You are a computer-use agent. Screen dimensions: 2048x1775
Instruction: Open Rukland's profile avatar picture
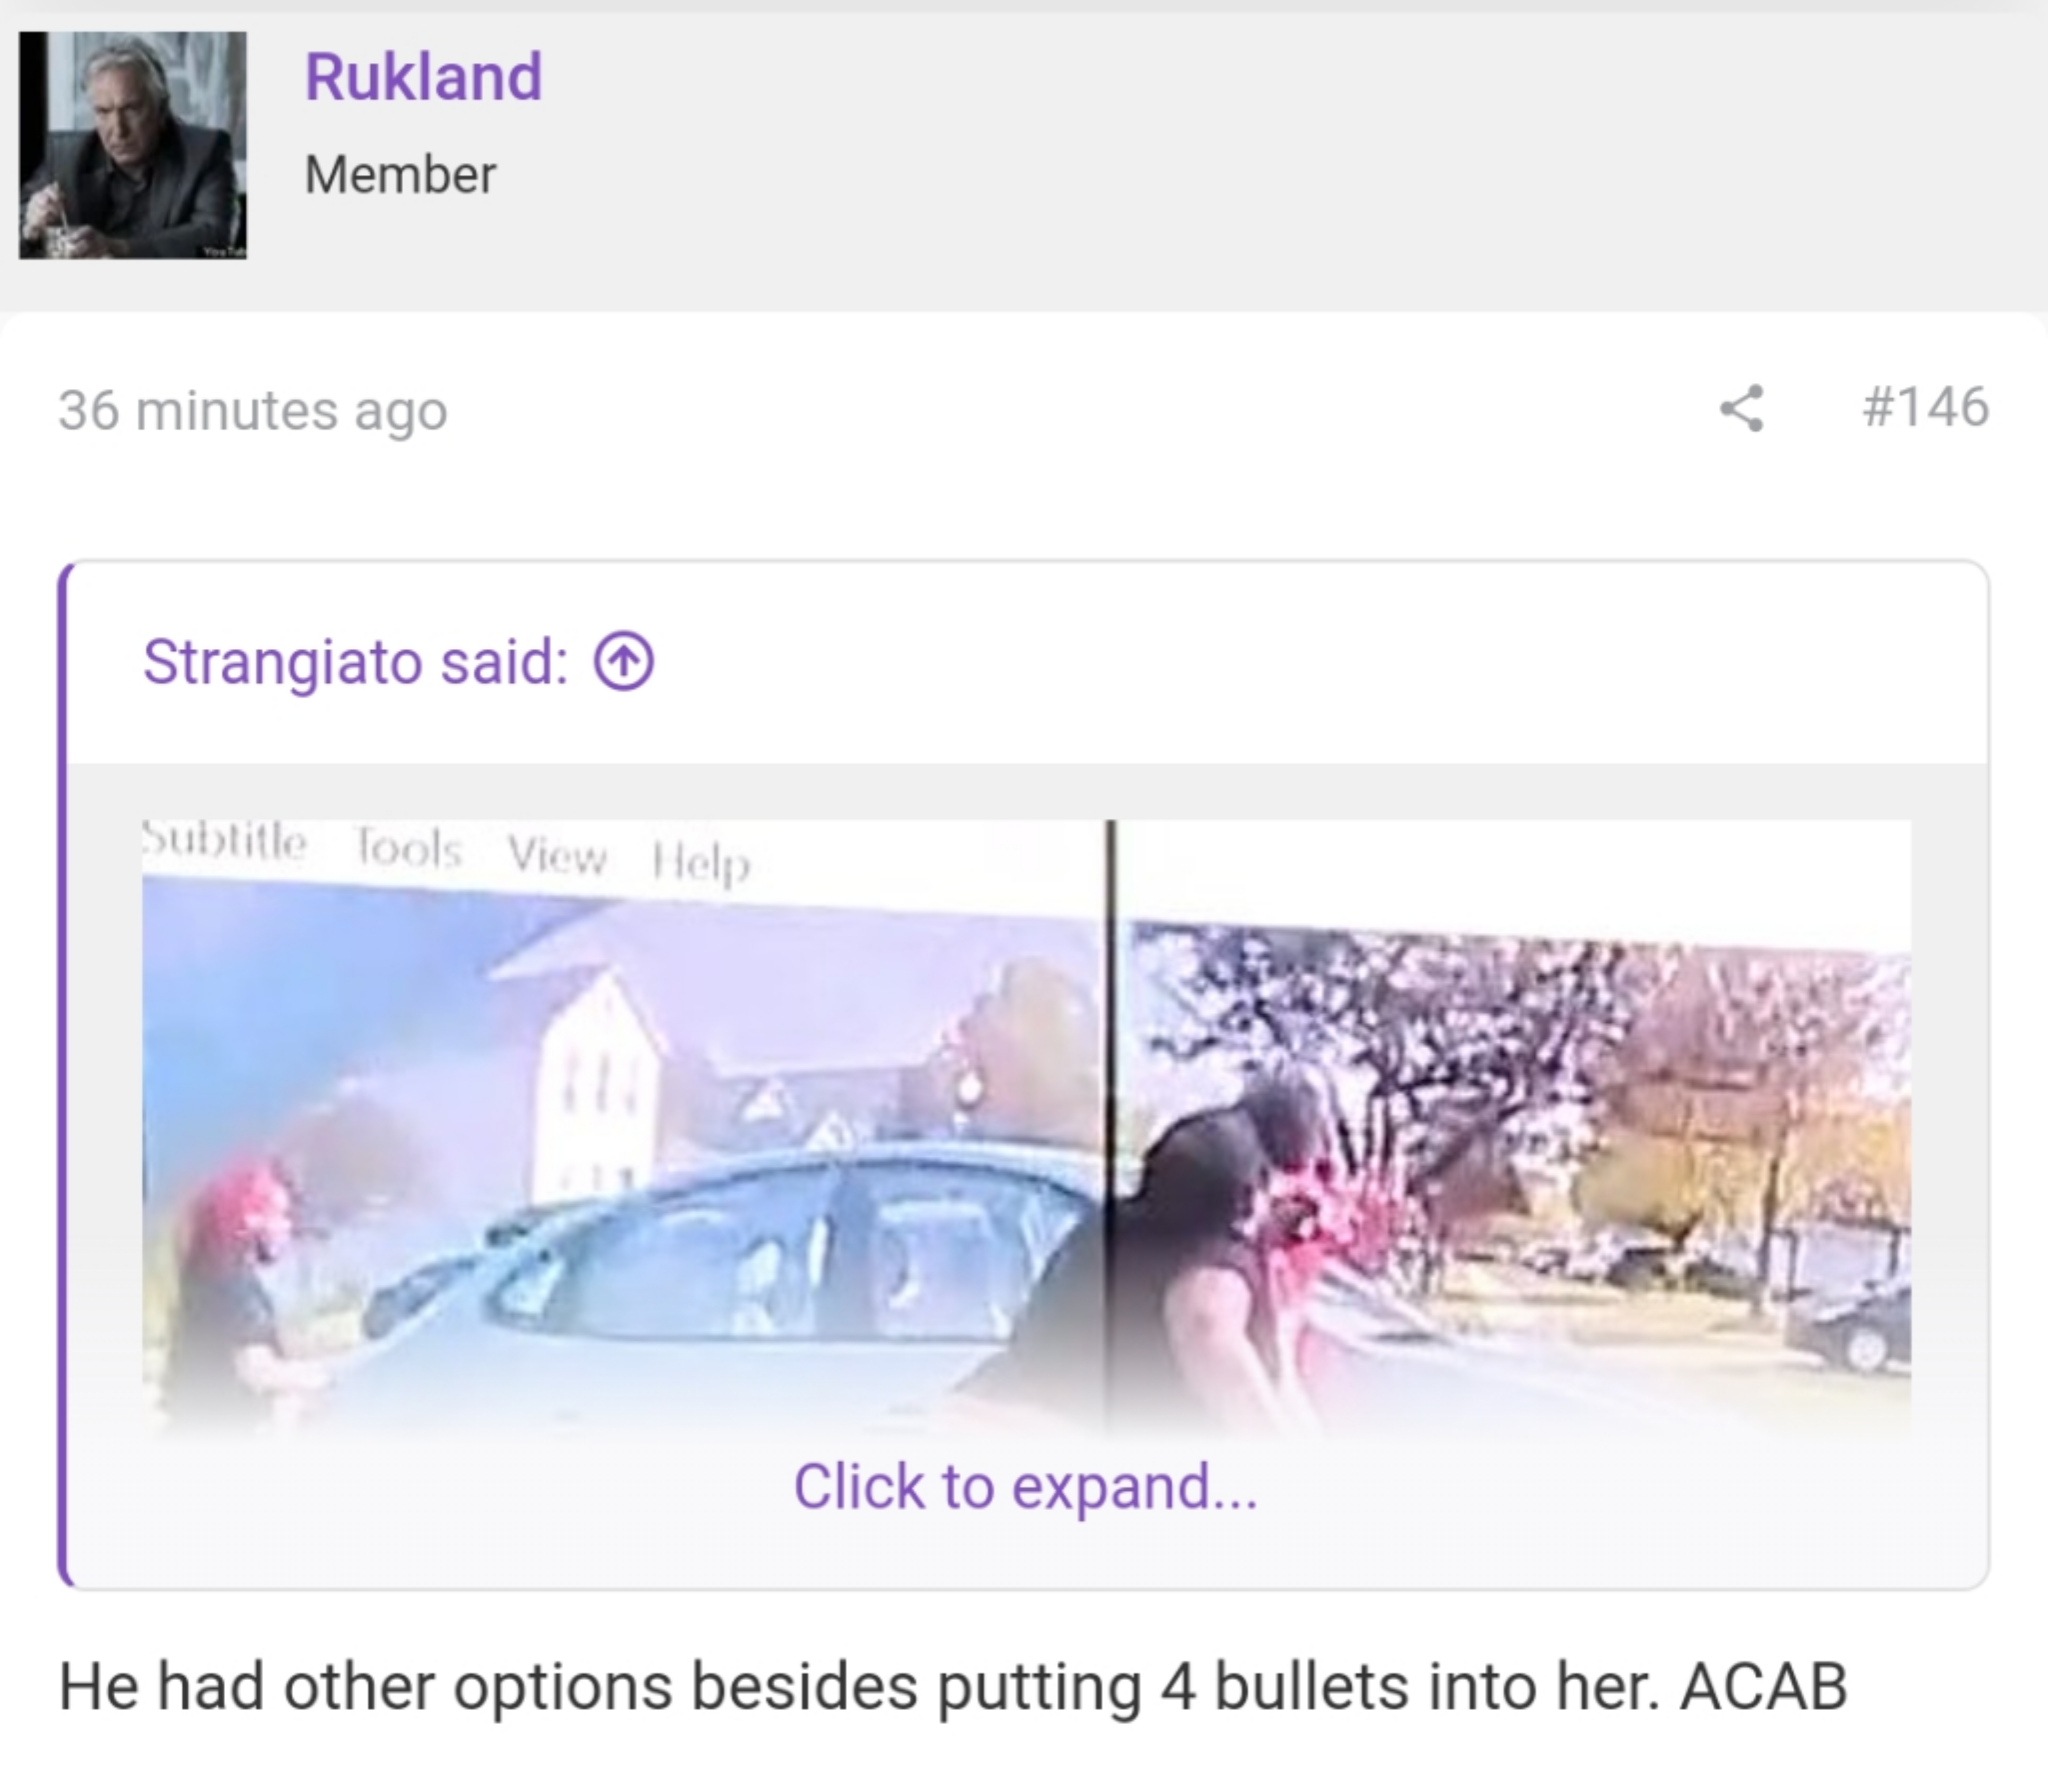pos(133,145)
